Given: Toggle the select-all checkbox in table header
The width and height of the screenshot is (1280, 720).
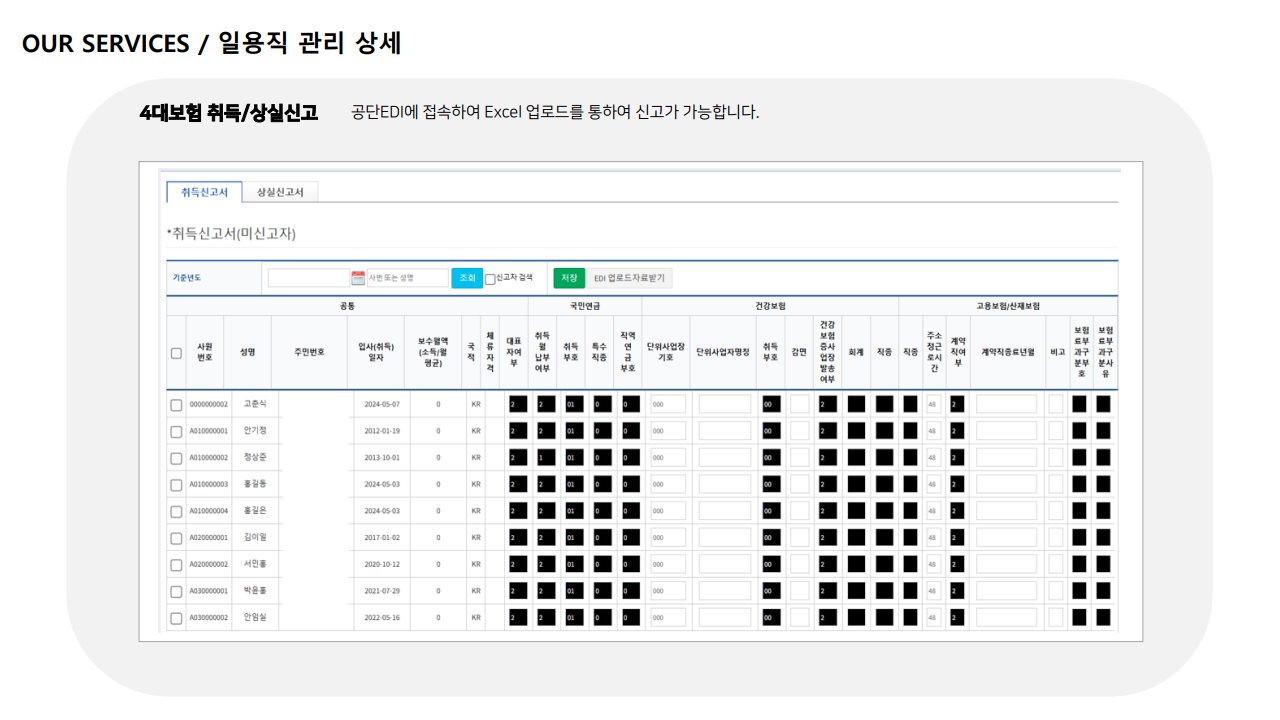Looking at the screenshot, I should click(176, 353).
